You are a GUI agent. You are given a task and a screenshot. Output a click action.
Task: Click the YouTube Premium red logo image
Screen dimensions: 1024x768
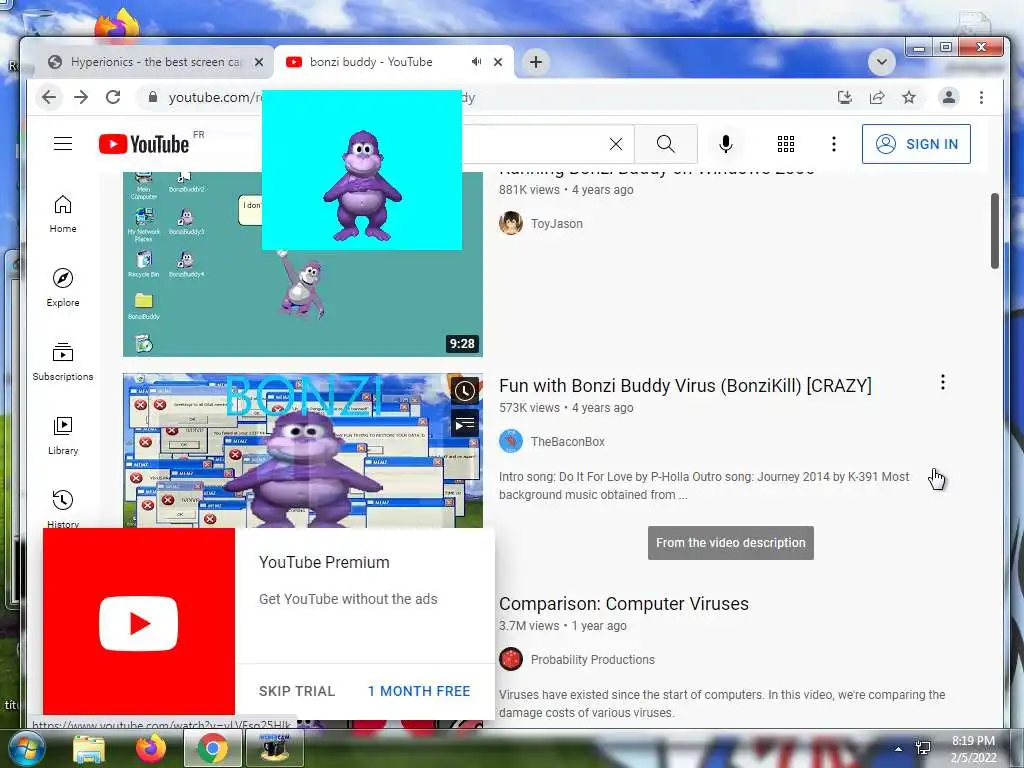click(x=138, y=622)
